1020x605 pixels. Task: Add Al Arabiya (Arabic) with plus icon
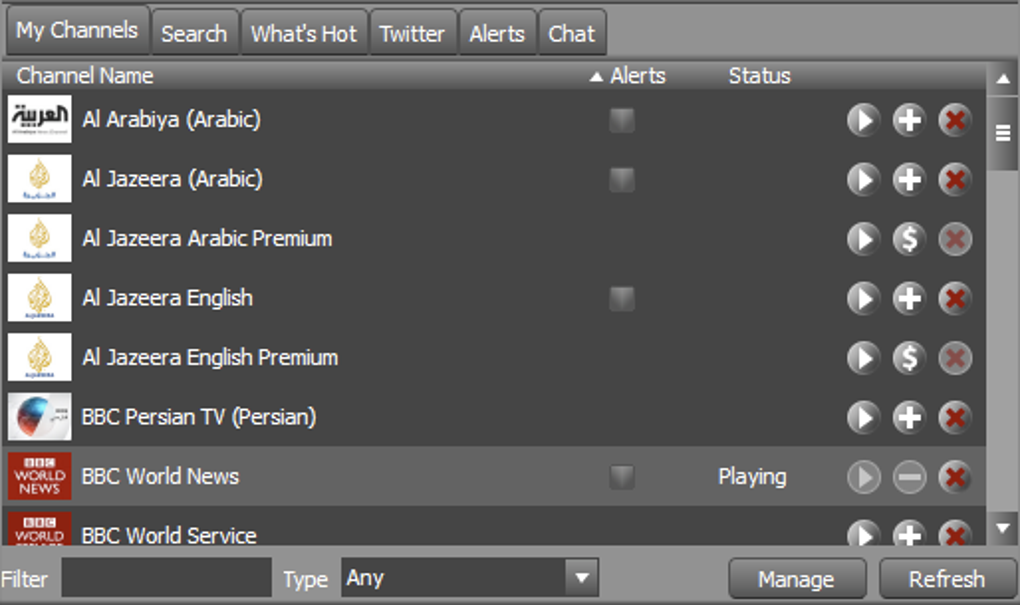tap(909, 120)
